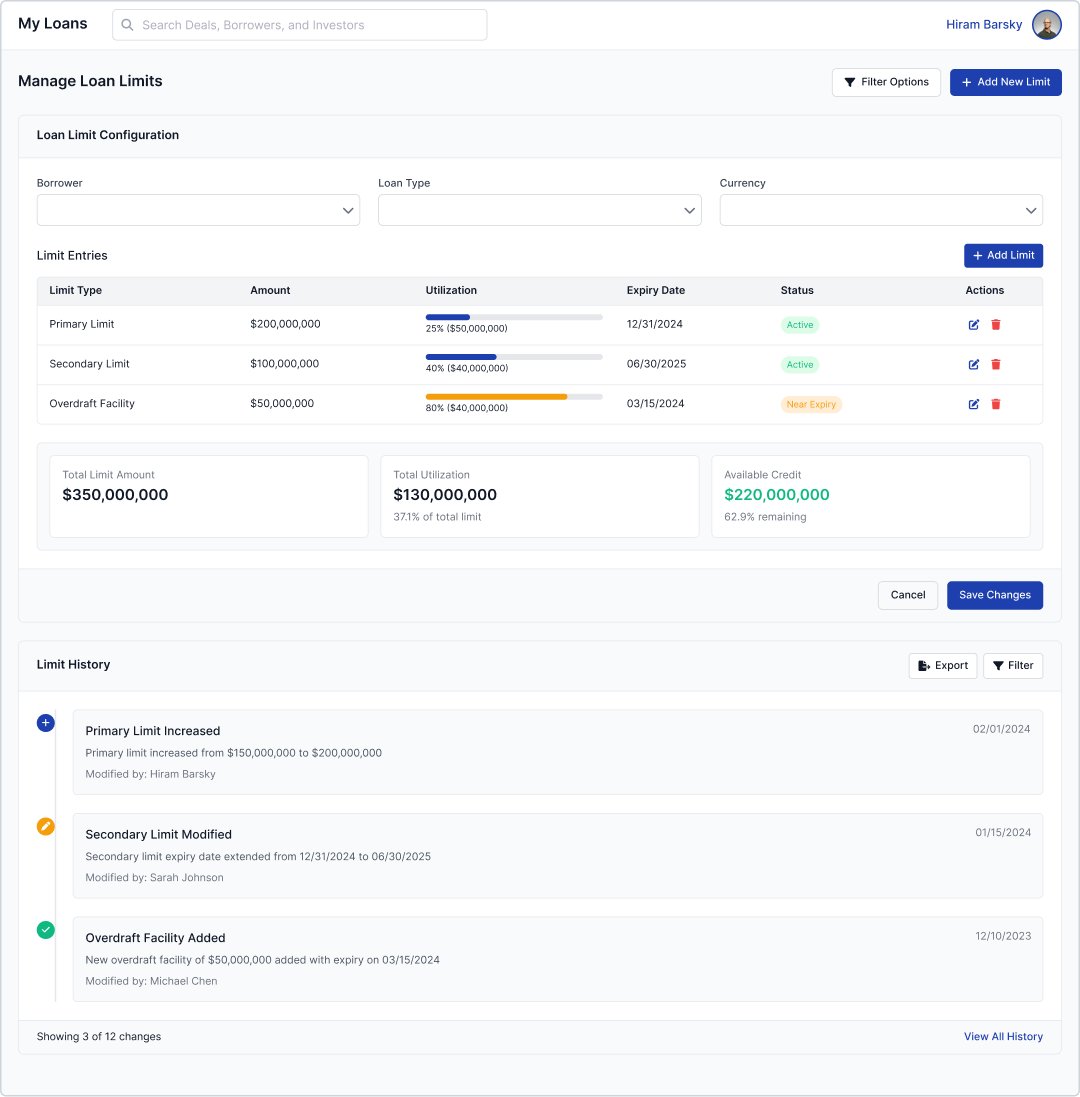Click the green checkmark timeline marker
Image resolution: width=1080 pixels, height=1097 pixels.
(45, 930)
